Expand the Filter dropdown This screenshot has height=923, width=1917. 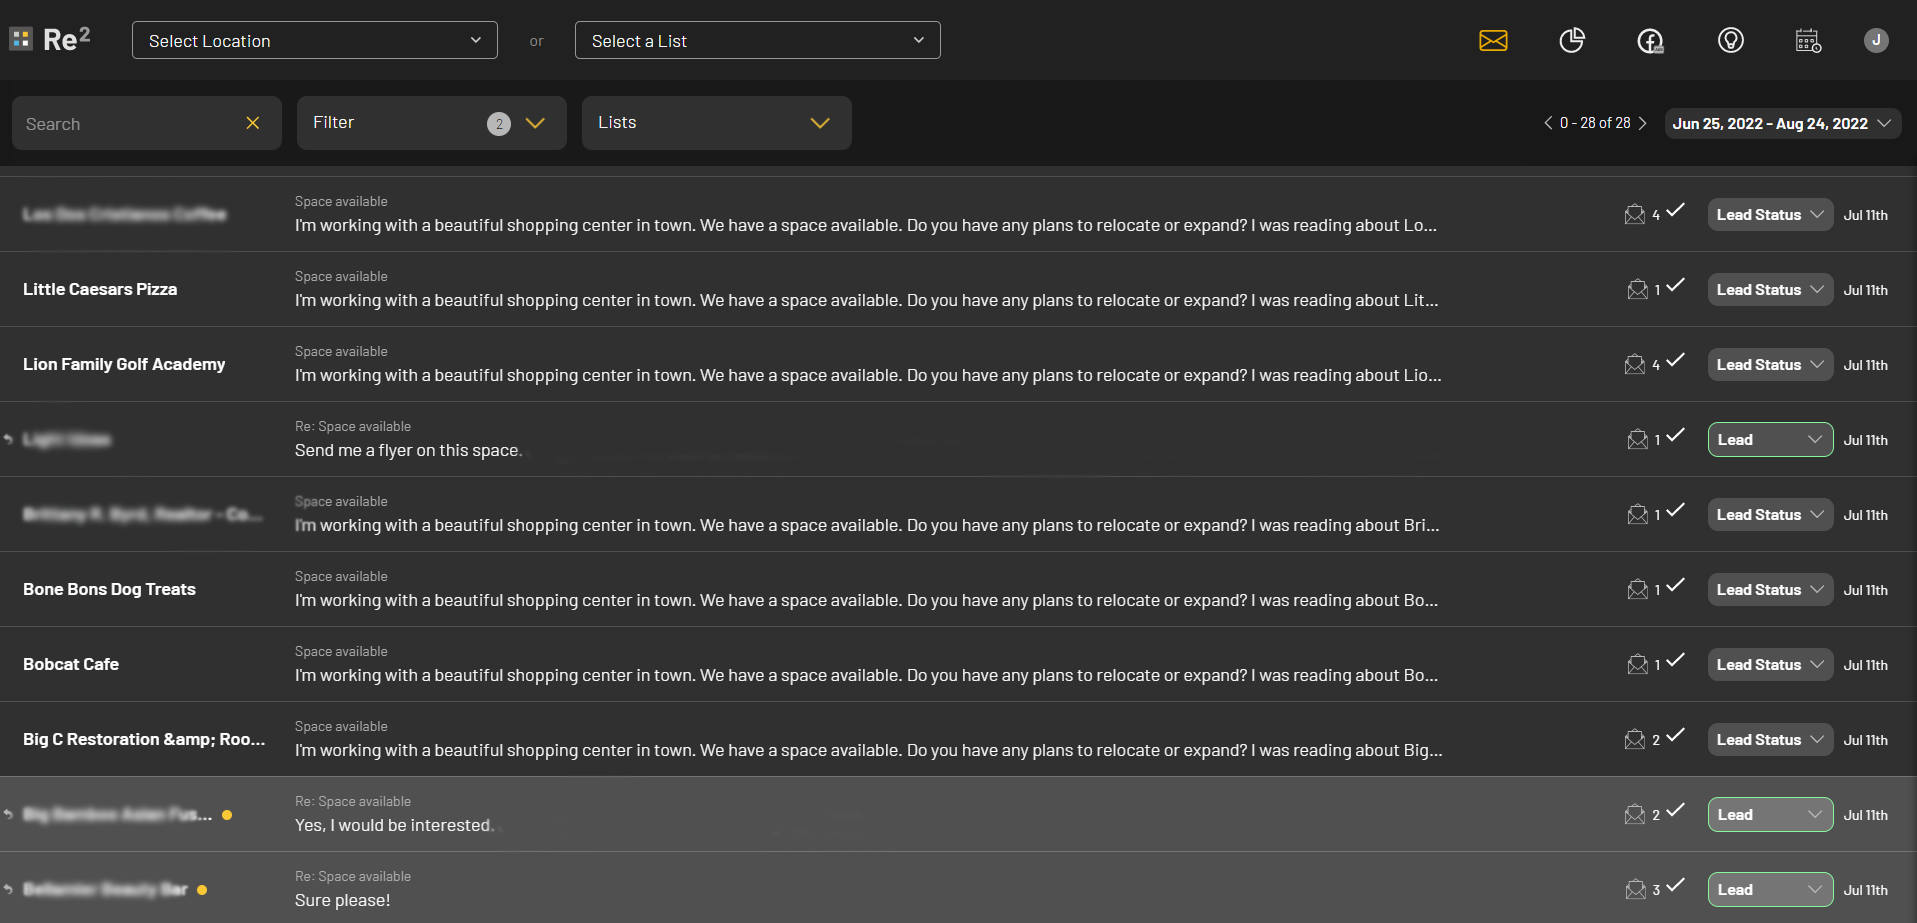point(432,123)
